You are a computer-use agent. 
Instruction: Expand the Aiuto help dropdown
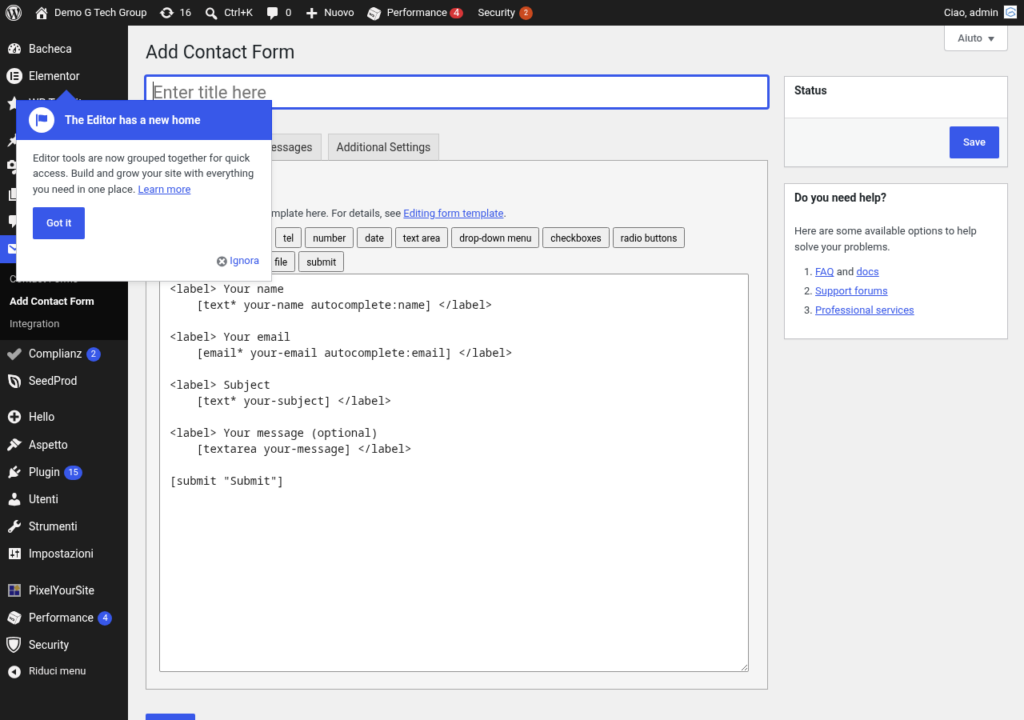coord(976,38)
